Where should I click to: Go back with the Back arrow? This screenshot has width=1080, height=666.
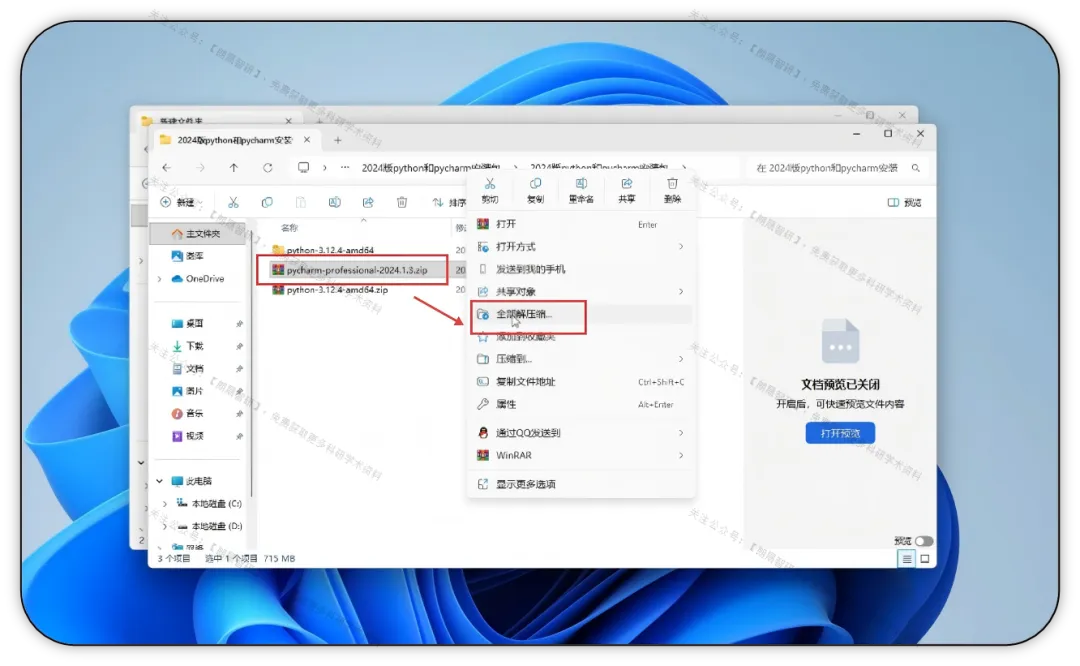(x=167, y=167)
